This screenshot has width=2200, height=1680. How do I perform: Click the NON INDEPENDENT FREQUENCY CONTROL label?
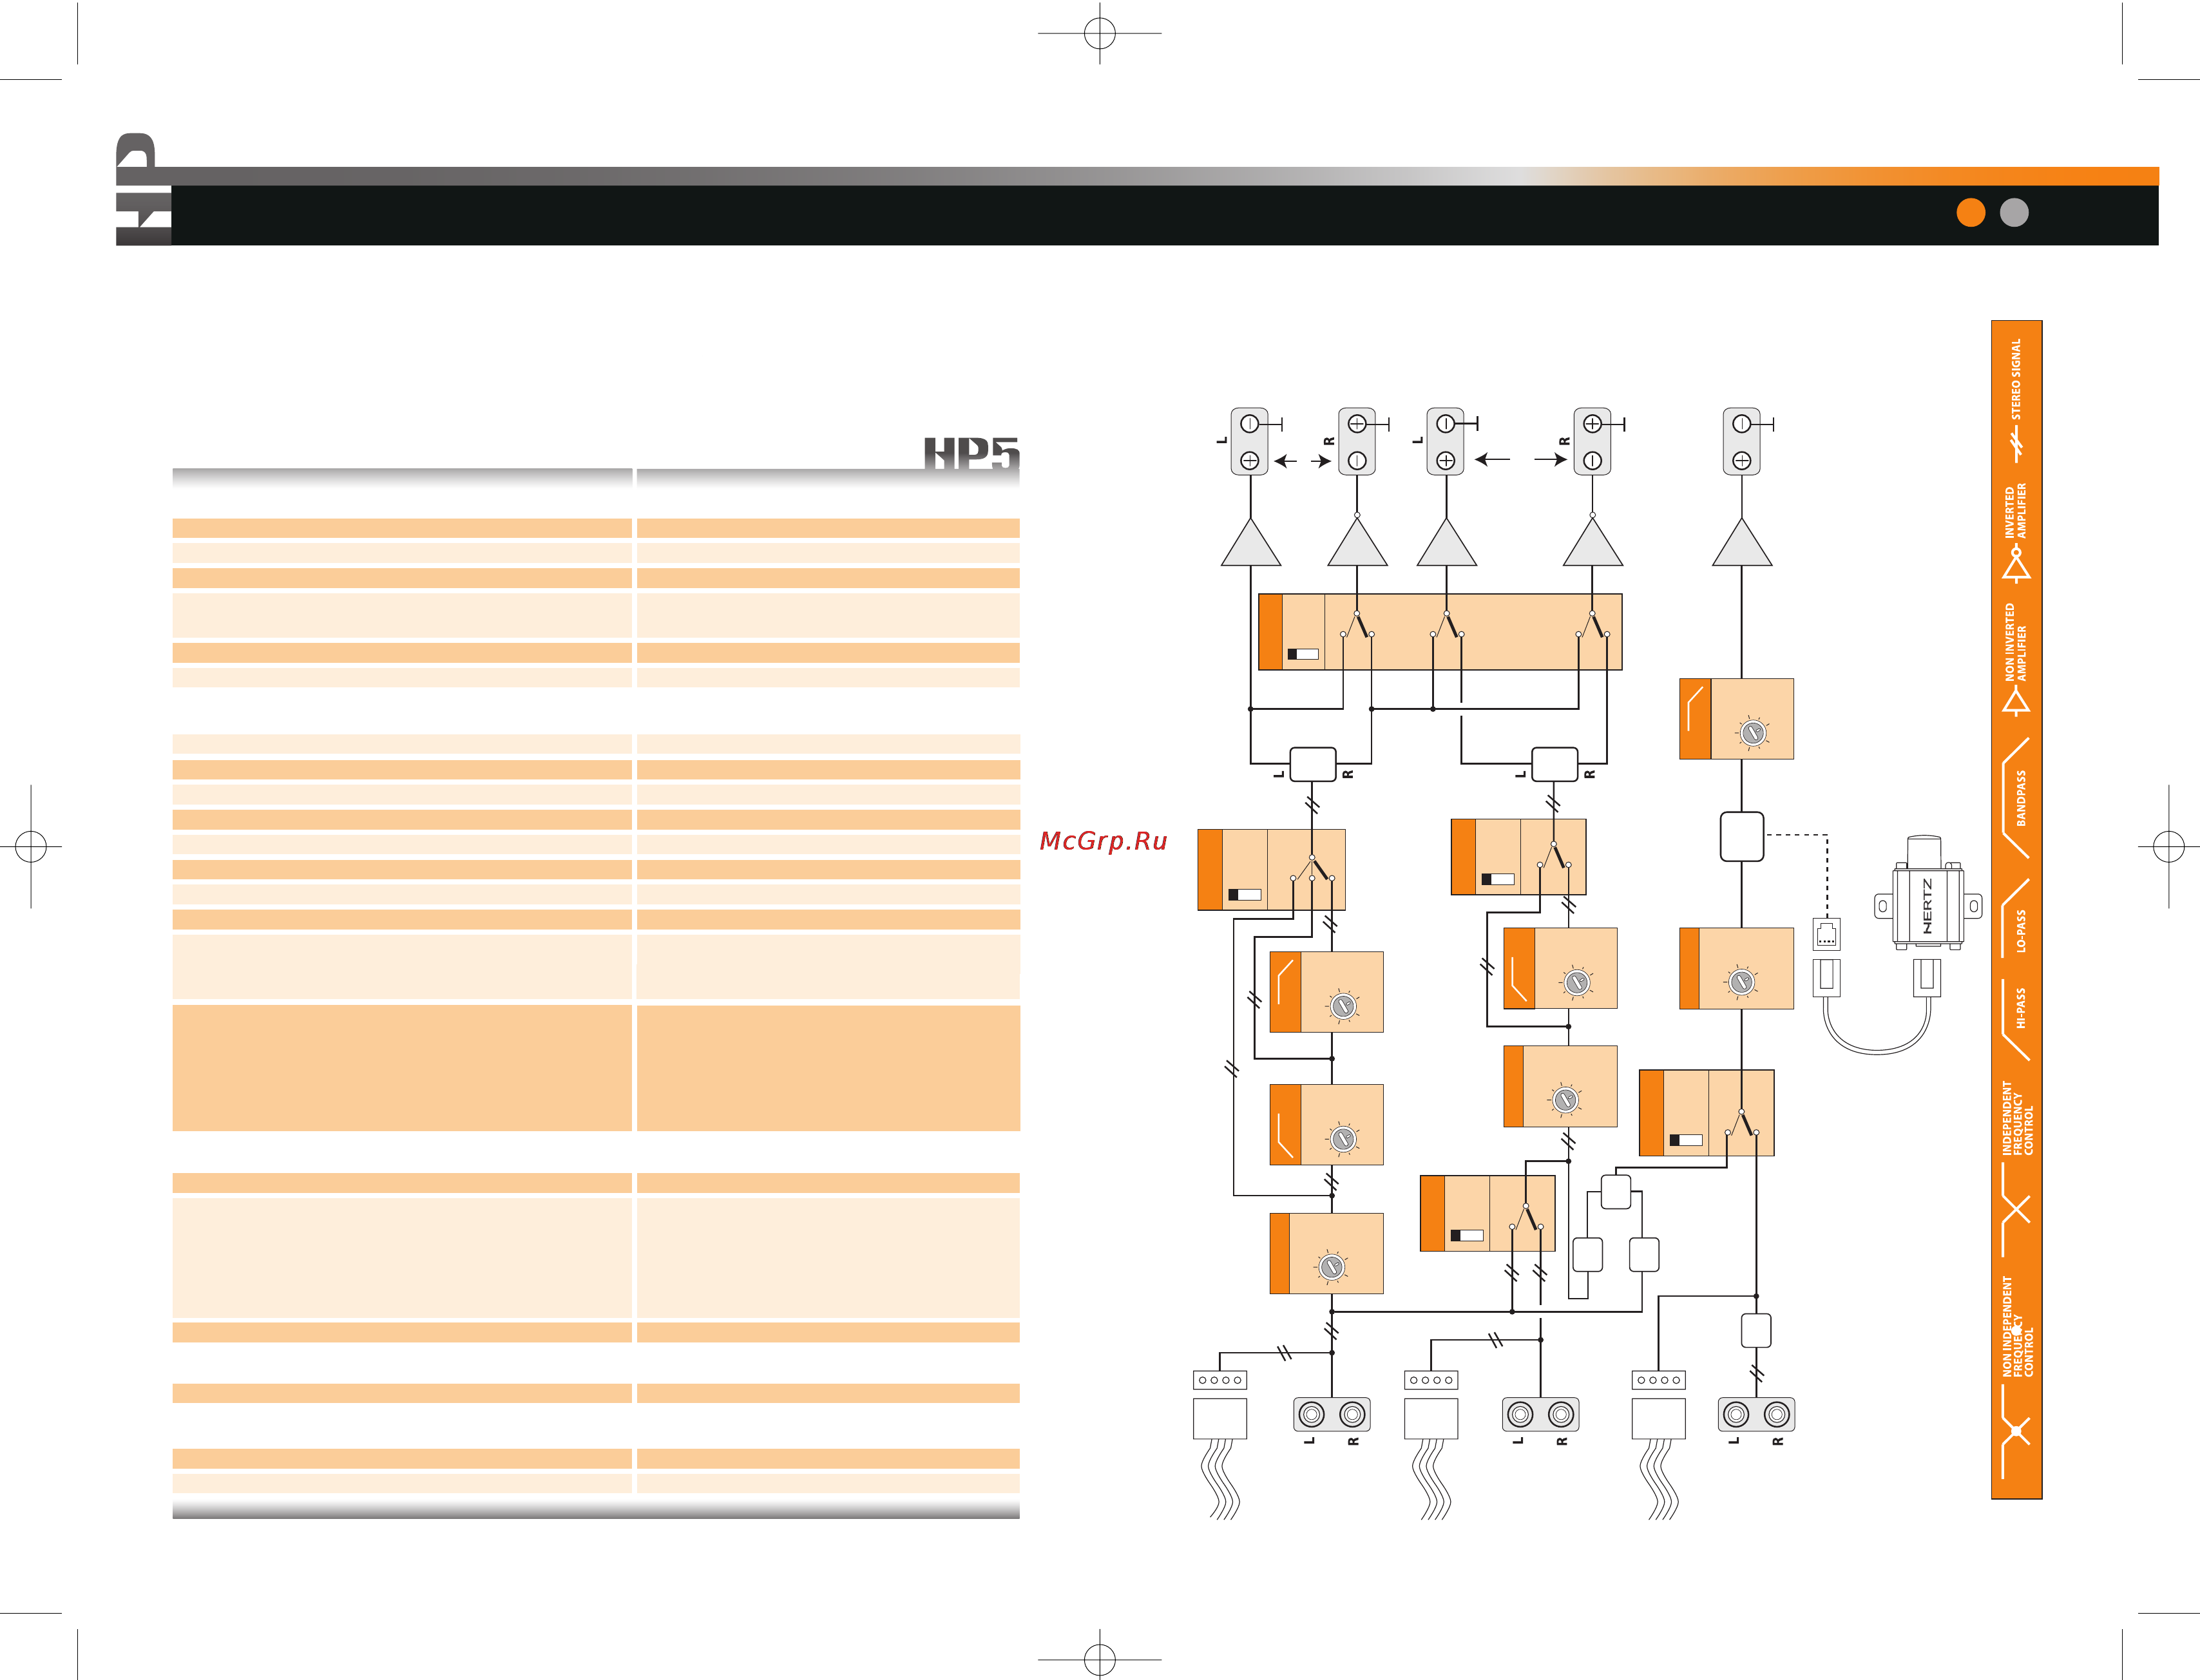tap(2017, 1327)
